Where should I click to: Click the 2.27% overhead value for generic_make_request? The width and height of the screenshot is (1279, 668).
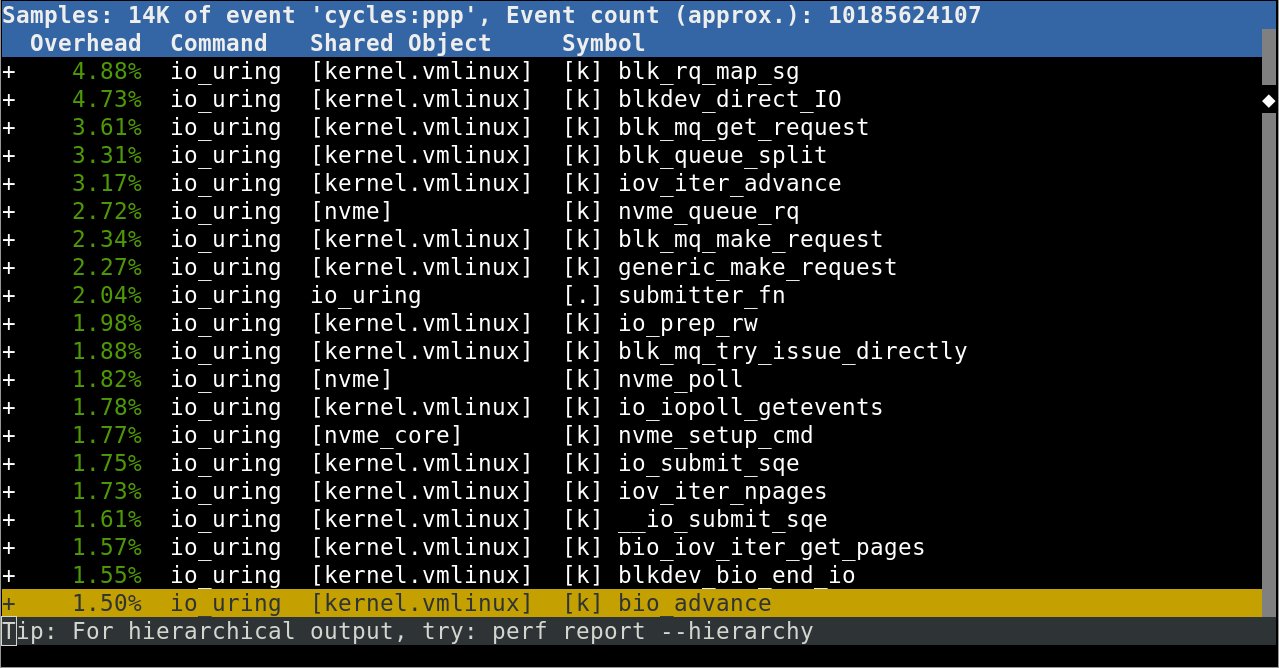(106, 268)
